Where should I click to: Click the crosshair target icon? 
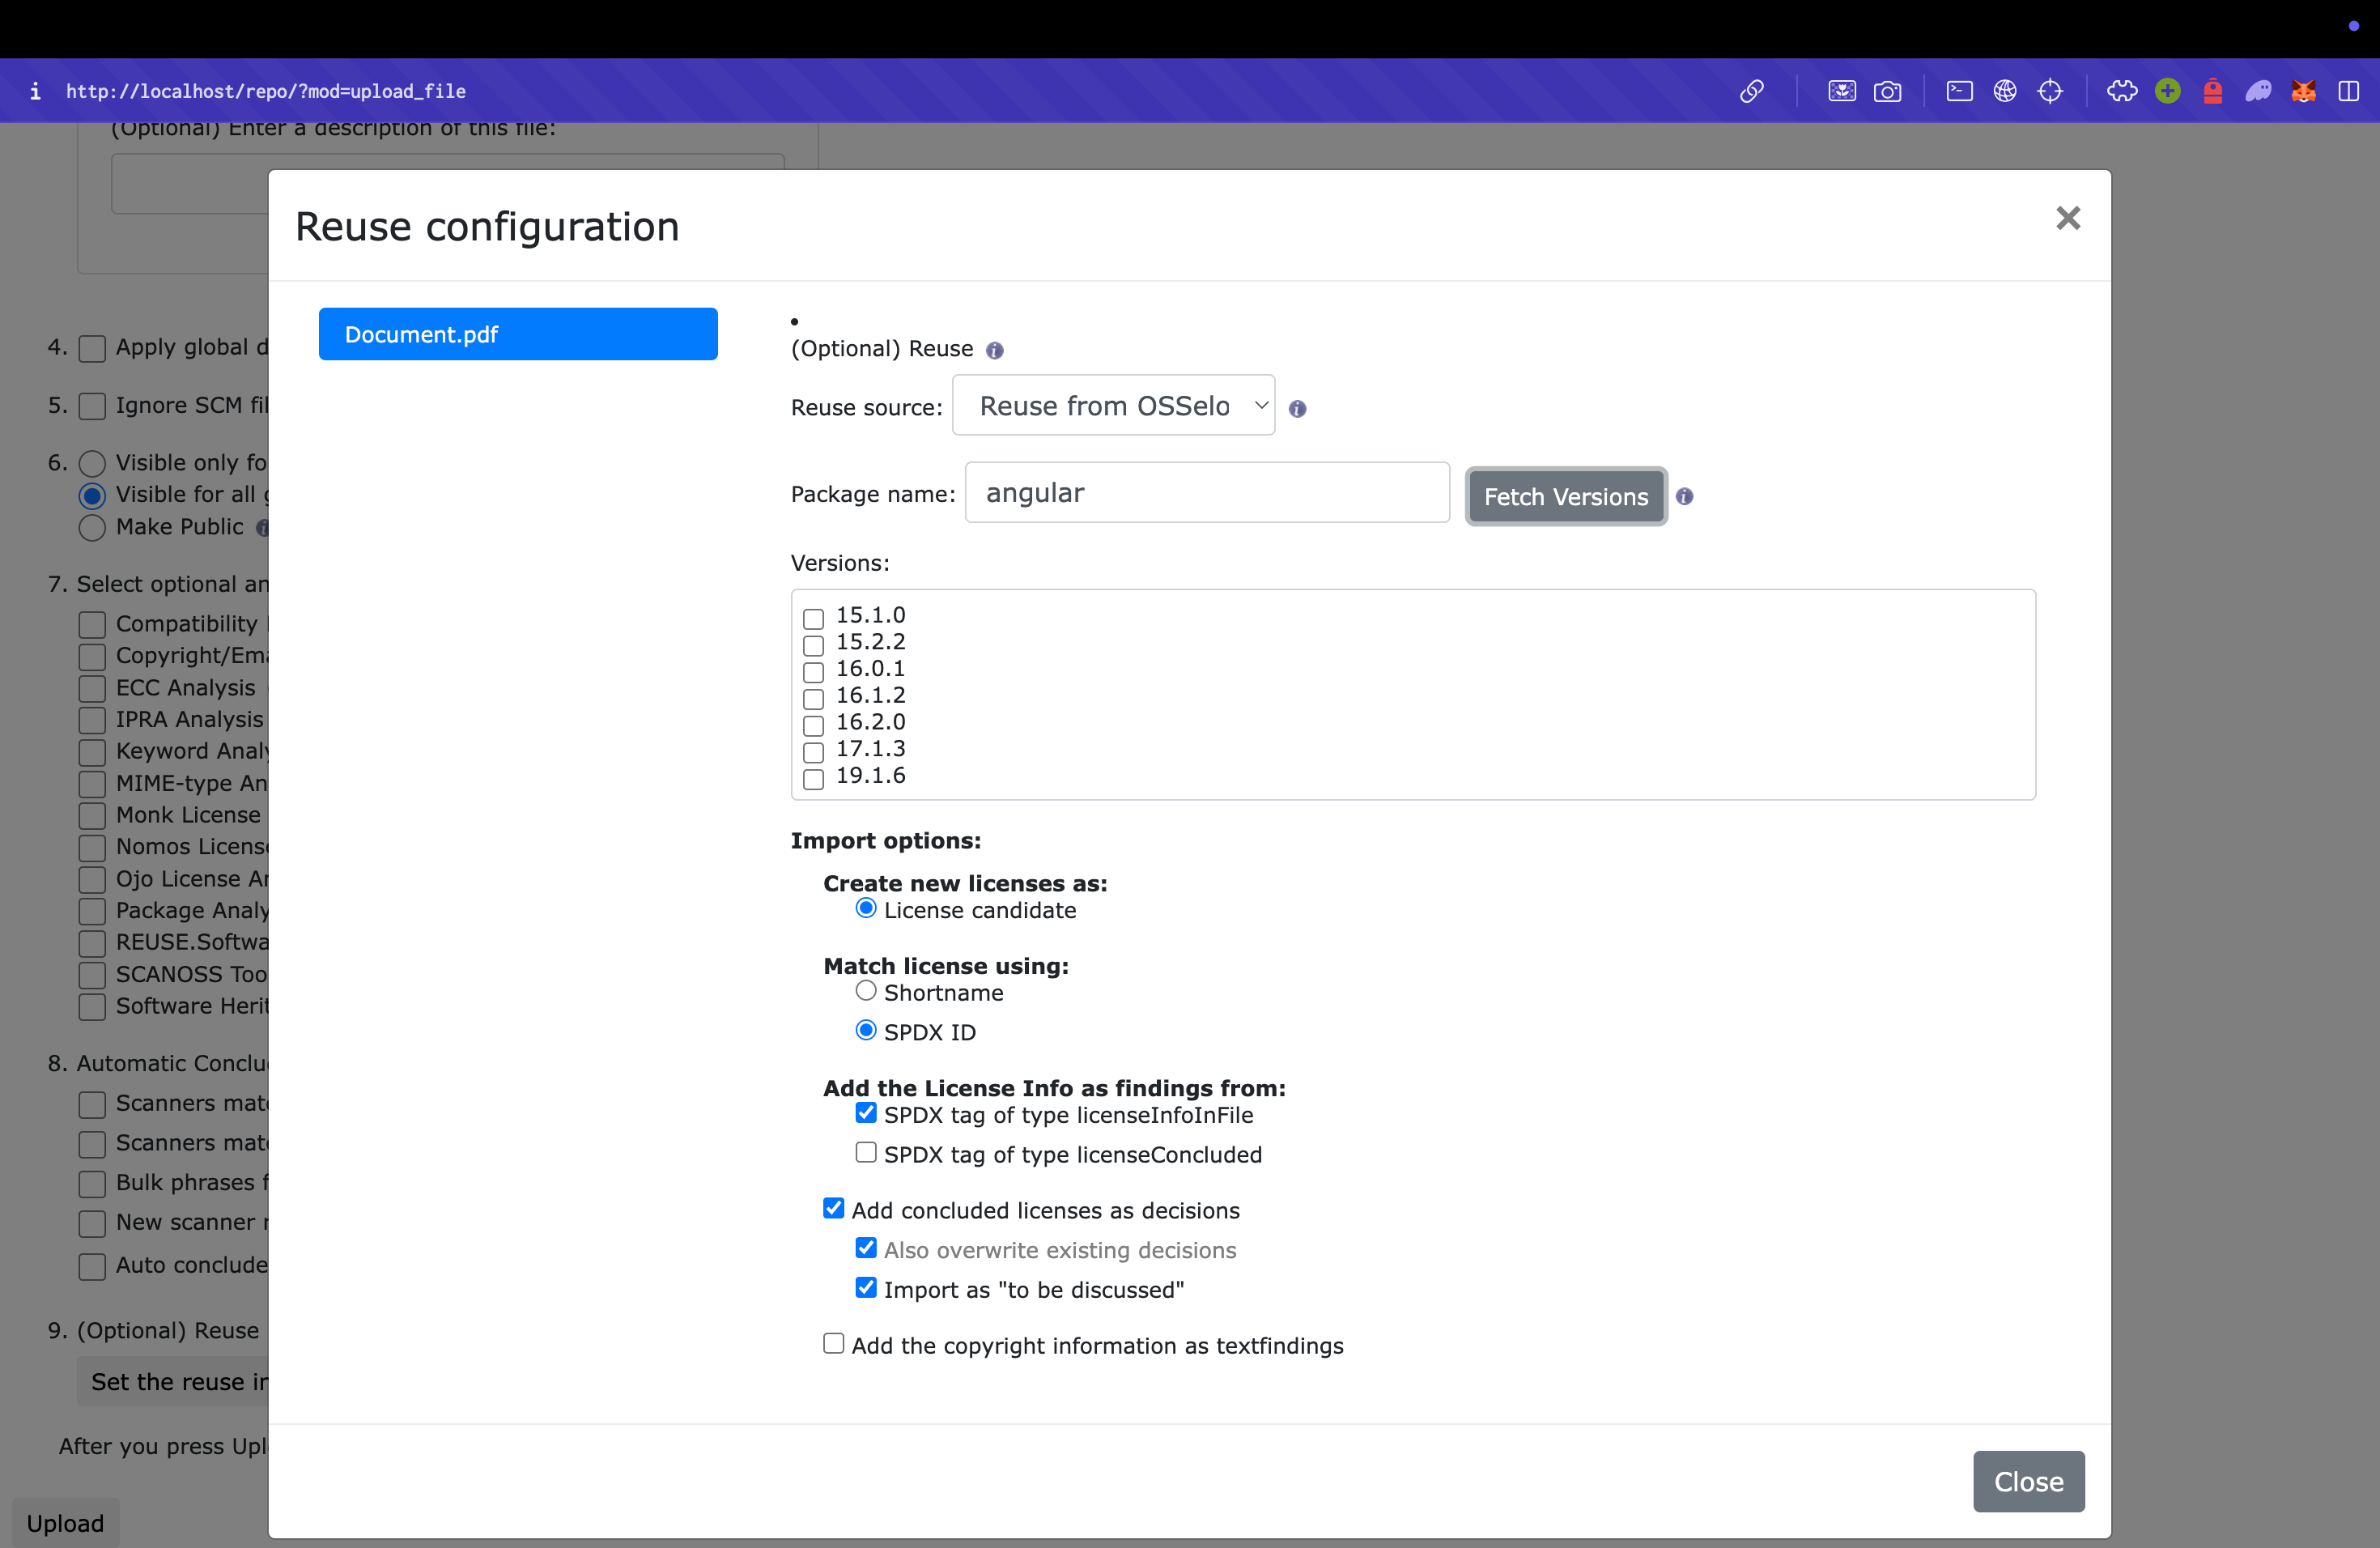coord(2050,91)
